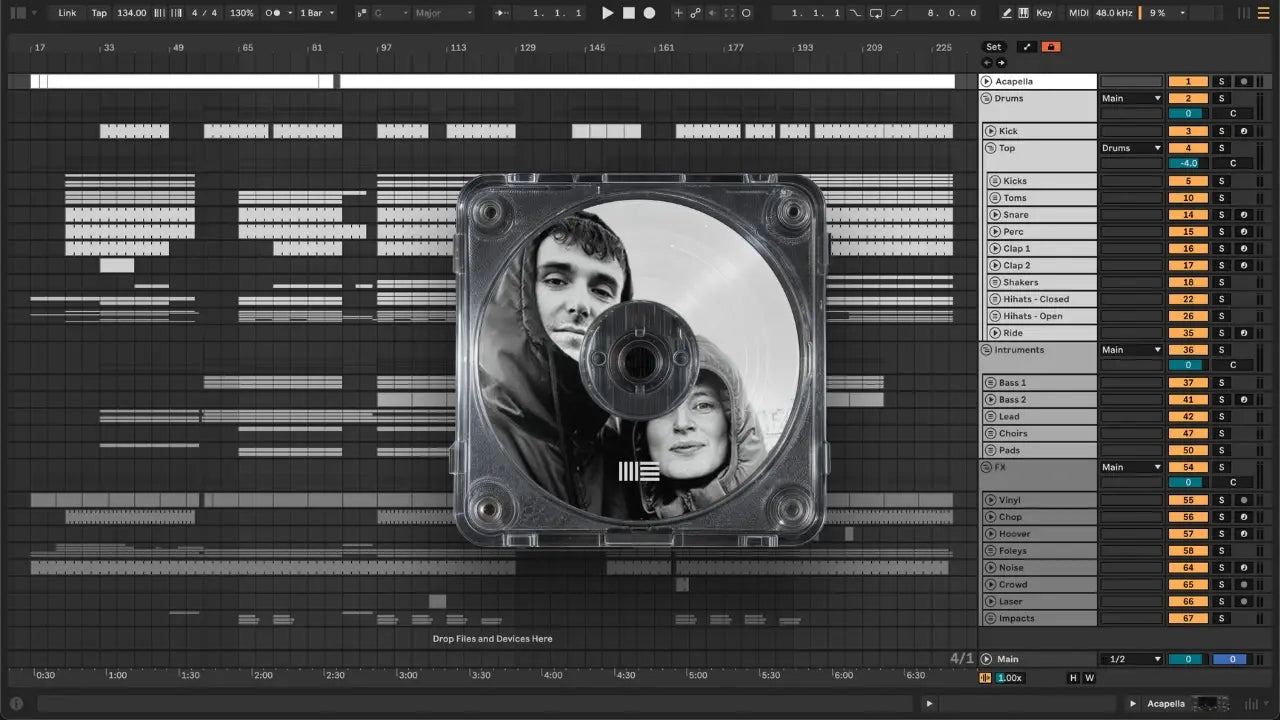The height and width of the screenshot is (720, 1280).
Task: Arm recording on the Perc track
Action: (1243, 232)
